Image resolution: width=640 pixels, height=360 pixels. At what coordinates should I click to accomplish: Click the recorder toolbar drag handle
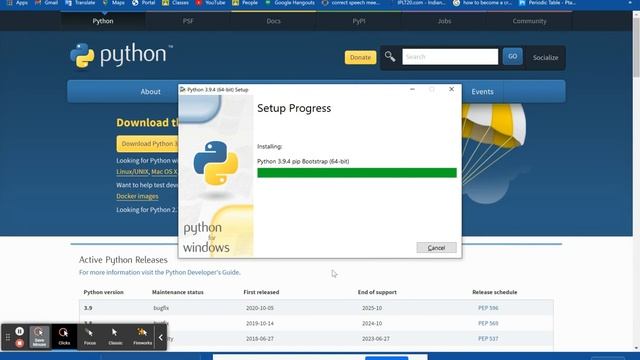point(8,337)
